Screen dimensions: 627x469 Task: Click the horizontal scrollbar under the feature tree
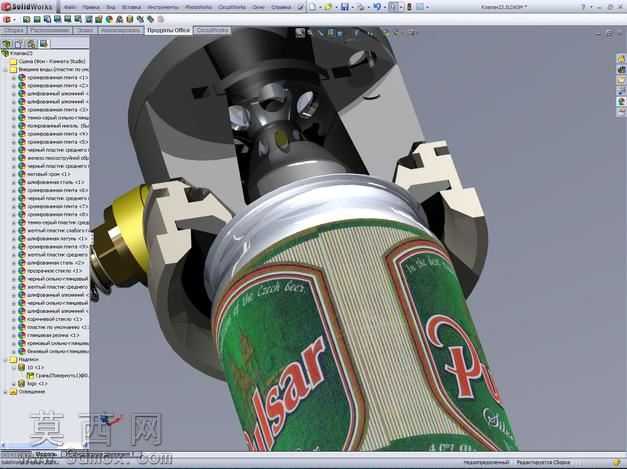pos(44,445)
